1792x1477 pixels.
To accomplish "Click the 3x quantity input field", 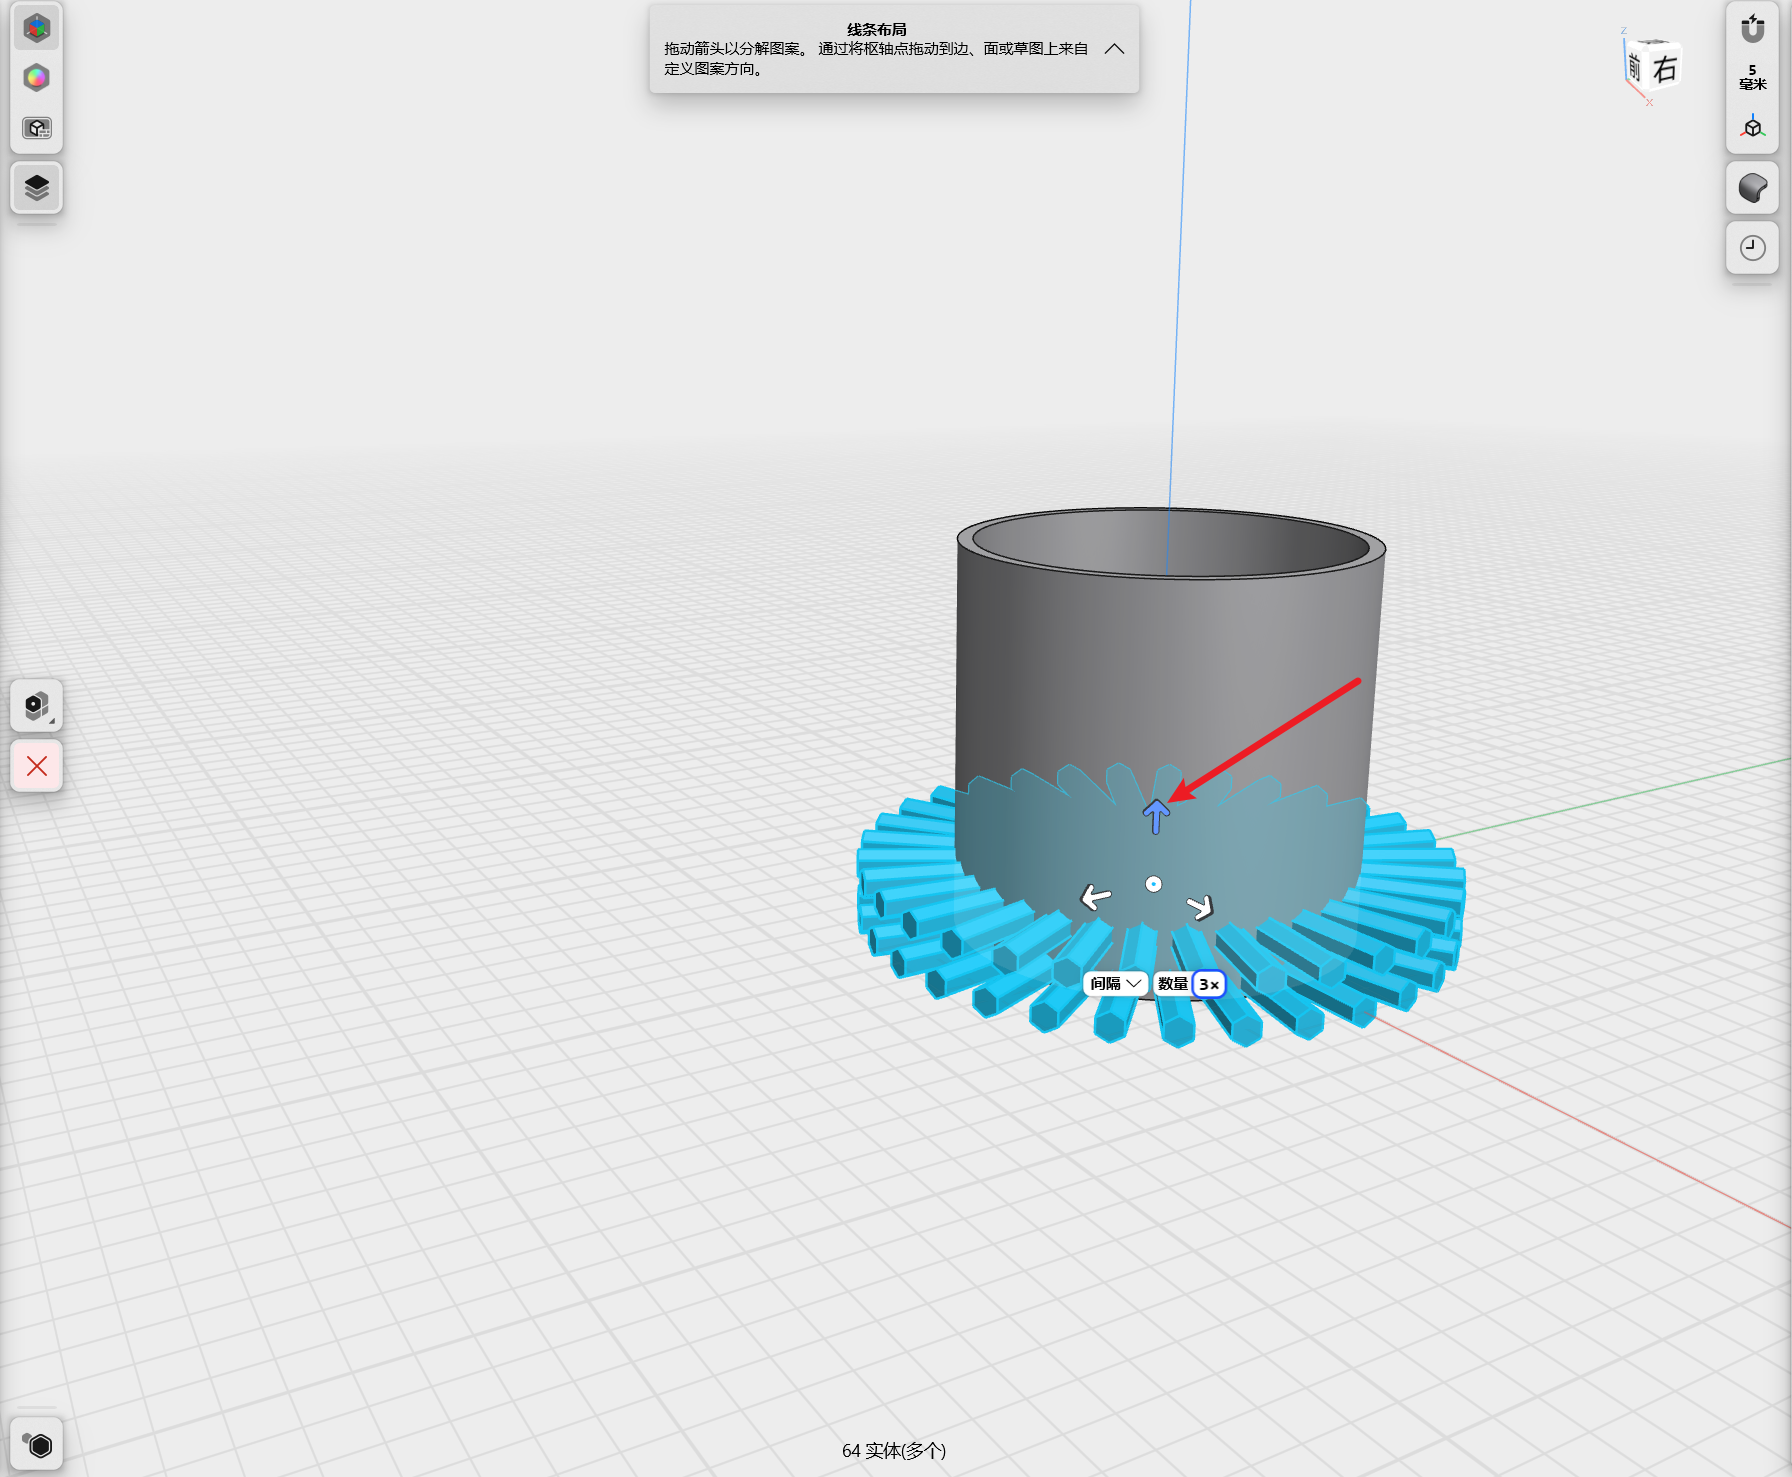I will pyautogui.click(x=1209, y=984).
